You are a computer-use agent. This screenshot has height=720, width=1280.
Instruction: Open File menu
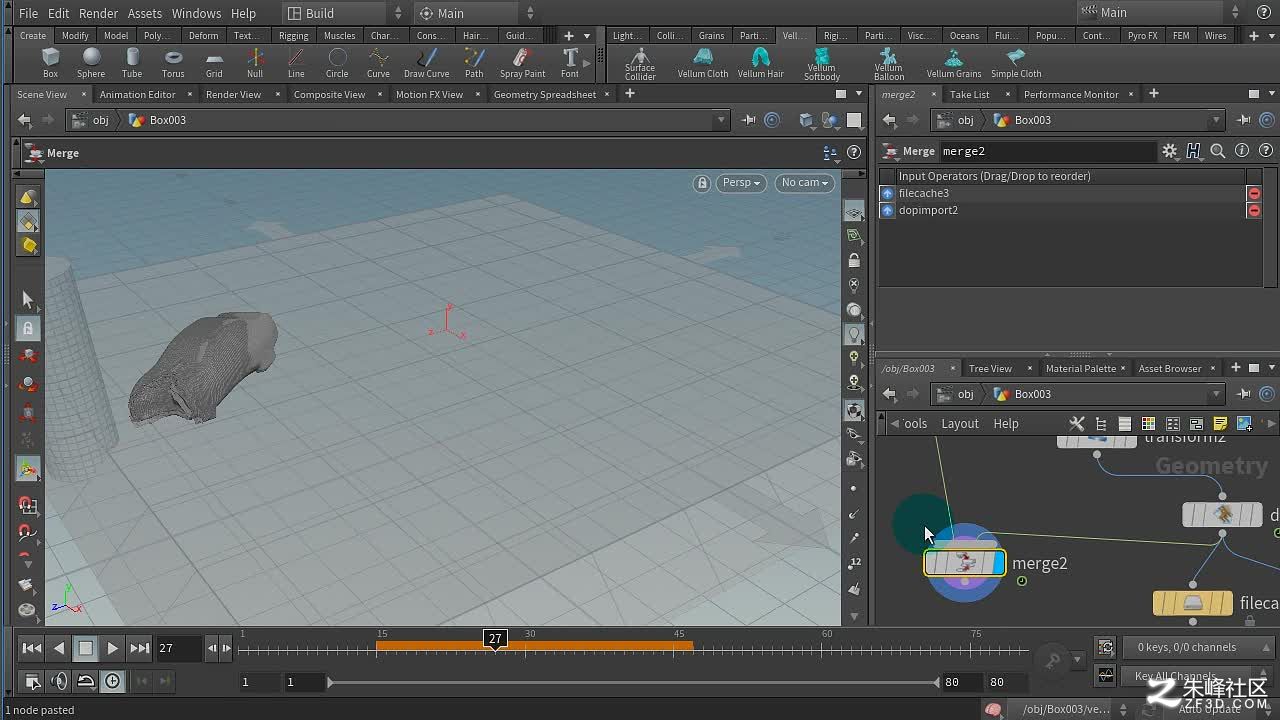click(x=28, y=13)
